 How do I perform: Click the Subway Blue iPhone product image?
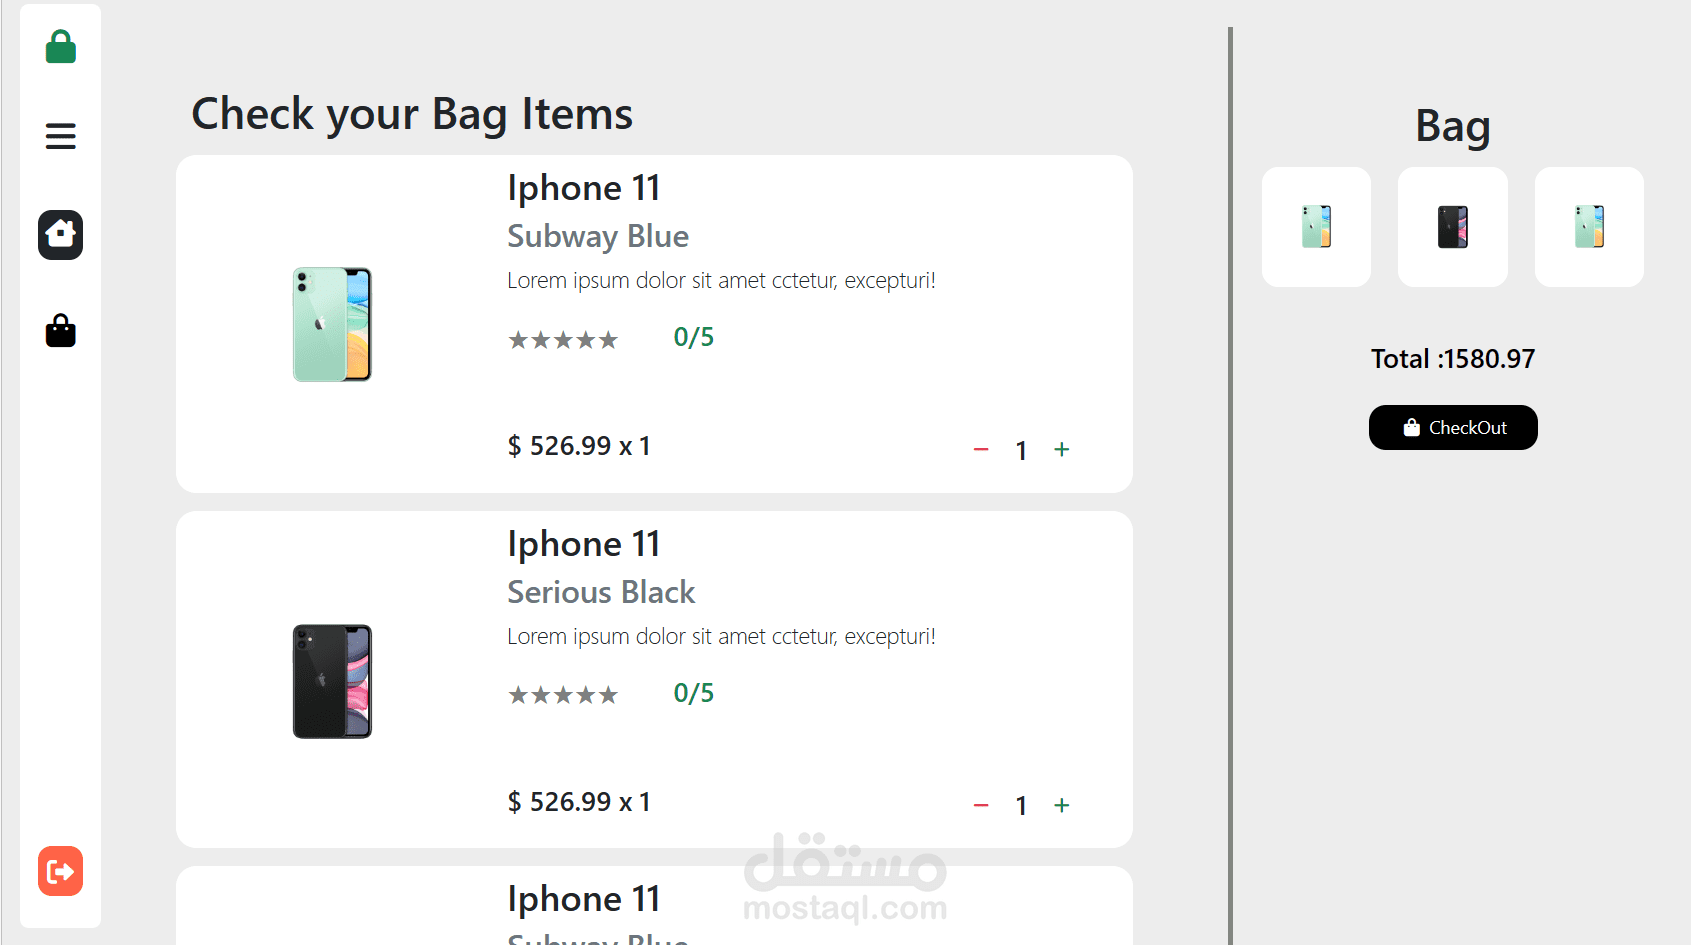[332, 324]
